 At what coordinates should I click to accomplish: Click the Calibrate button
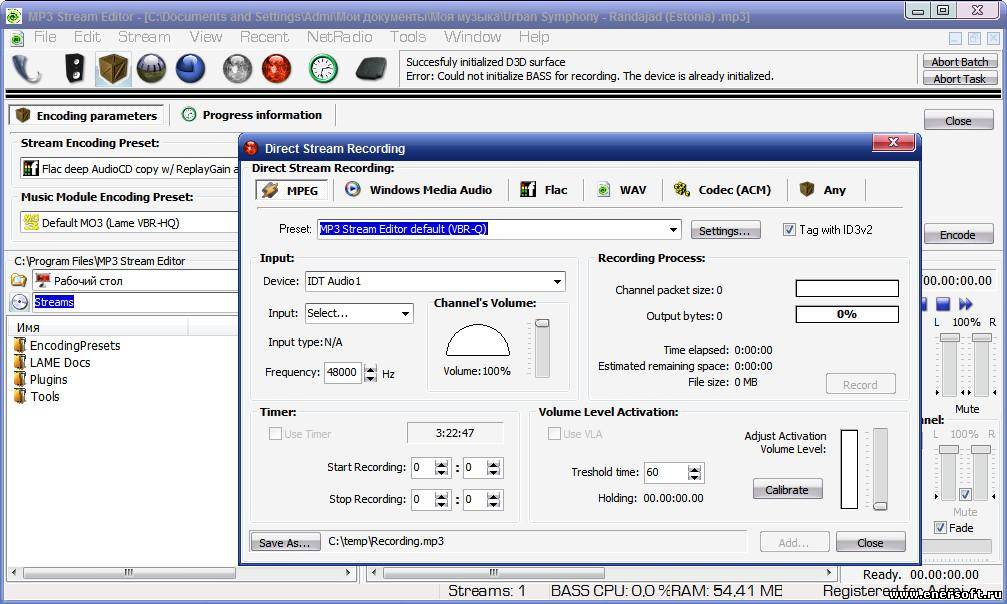pyautogui.click(x=787, y=490)
